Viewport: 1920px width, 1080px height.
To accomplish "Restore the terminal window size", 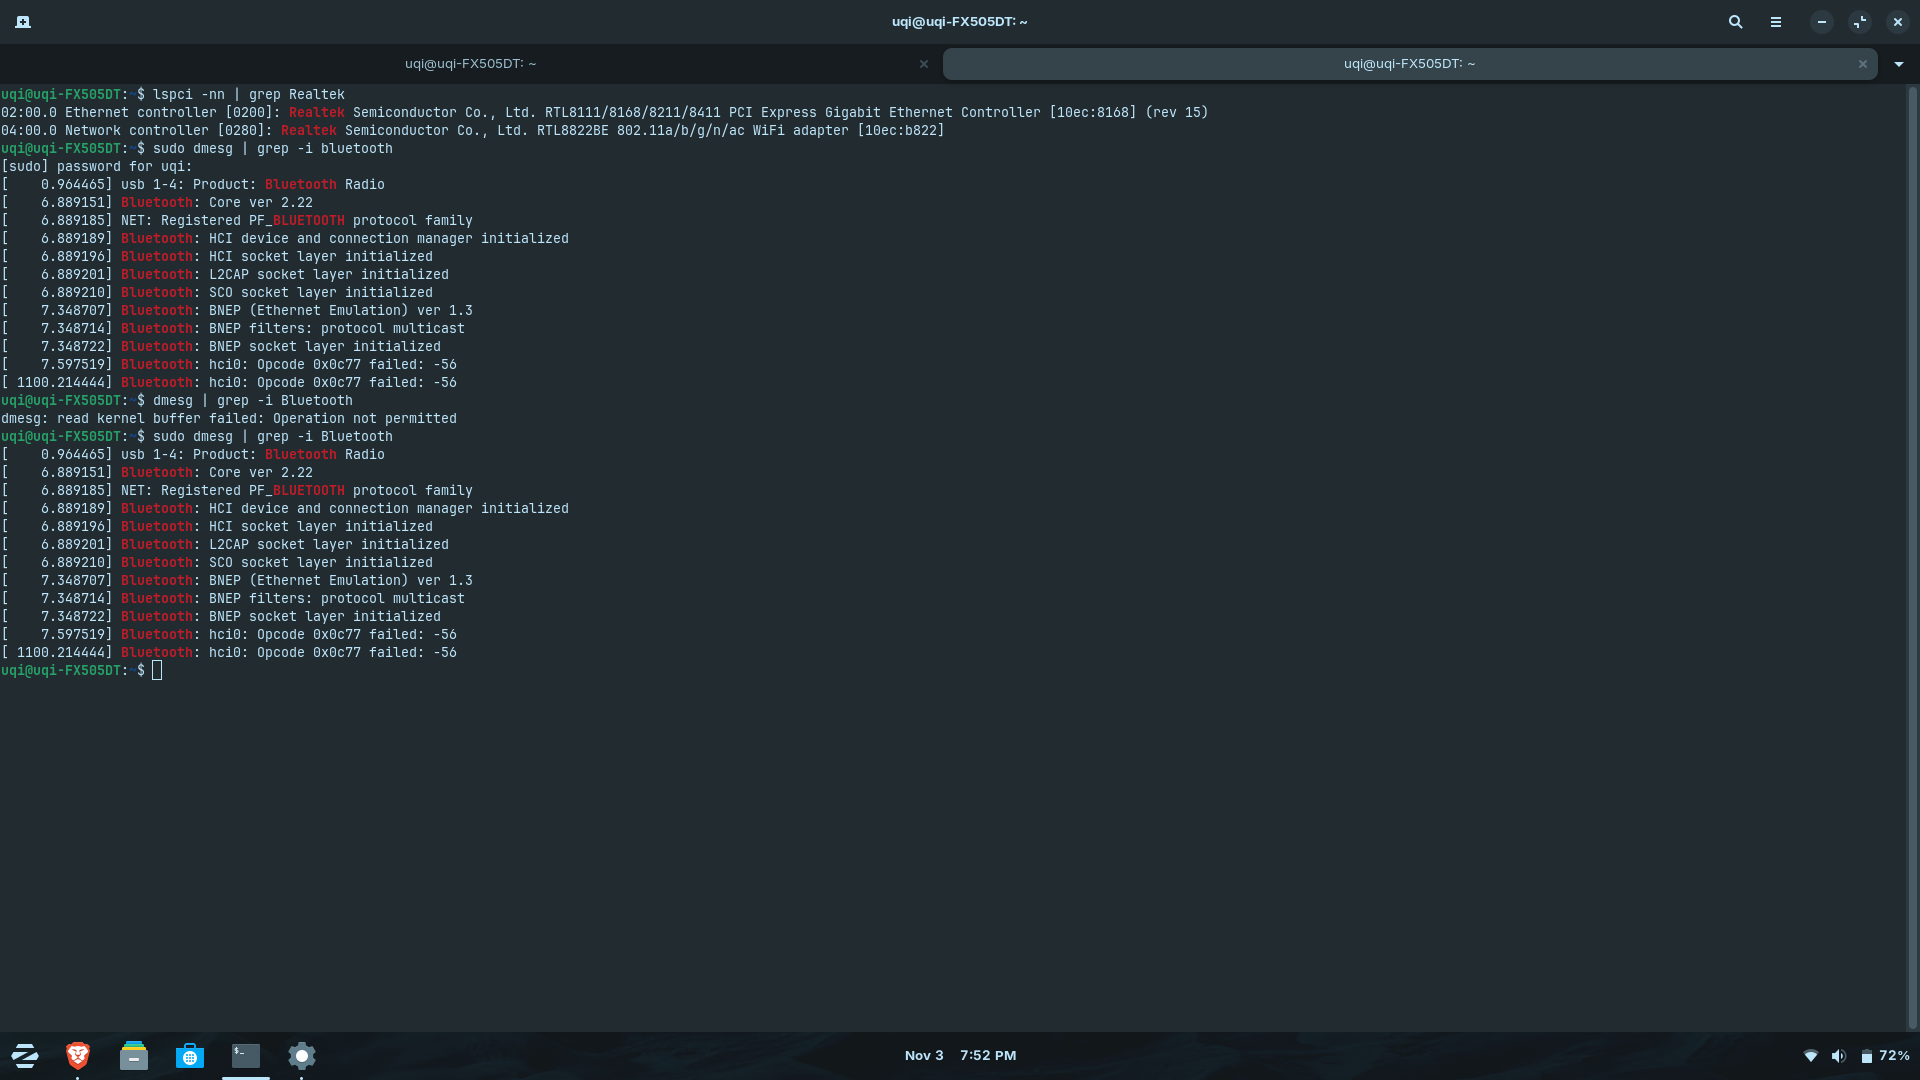I will click(1860, 22).
